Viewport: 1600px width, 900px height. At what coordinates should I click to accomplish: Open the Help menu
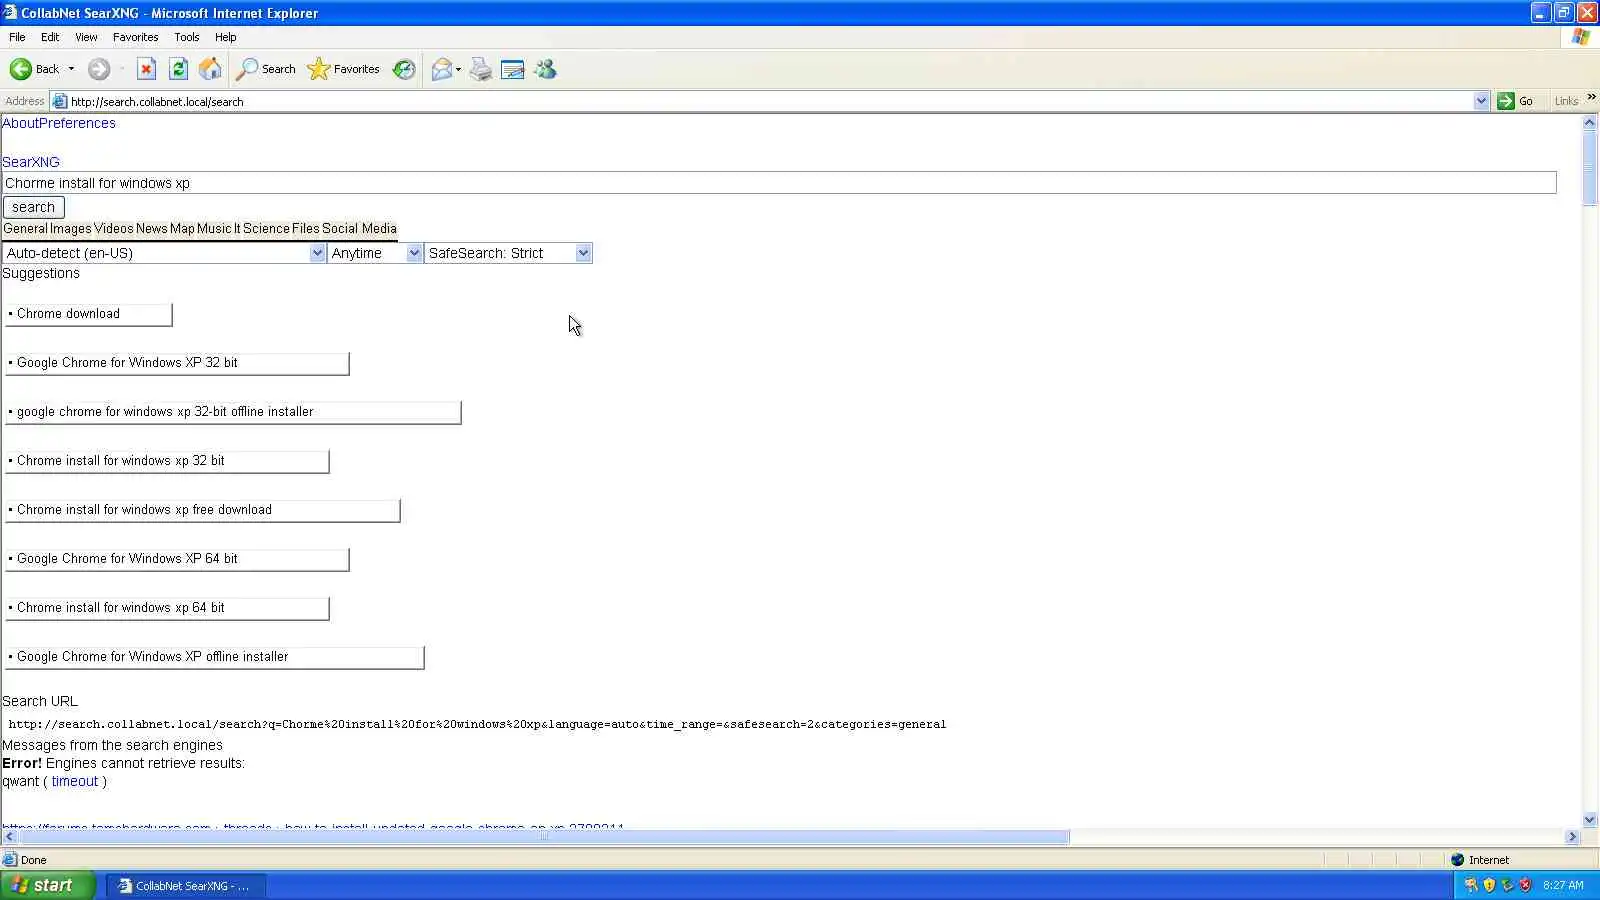(226, 37)
